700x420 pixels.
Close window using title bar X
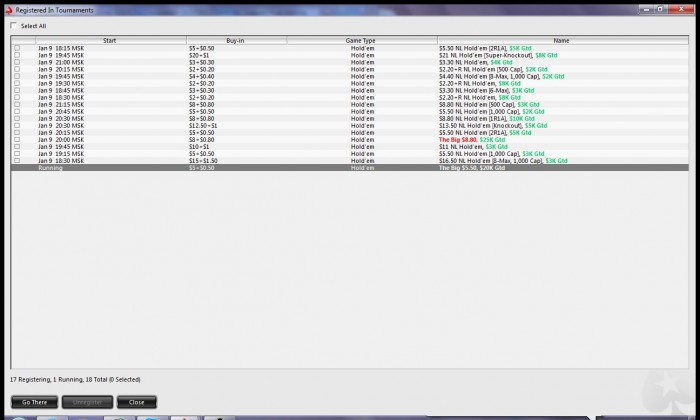point(681,9)
